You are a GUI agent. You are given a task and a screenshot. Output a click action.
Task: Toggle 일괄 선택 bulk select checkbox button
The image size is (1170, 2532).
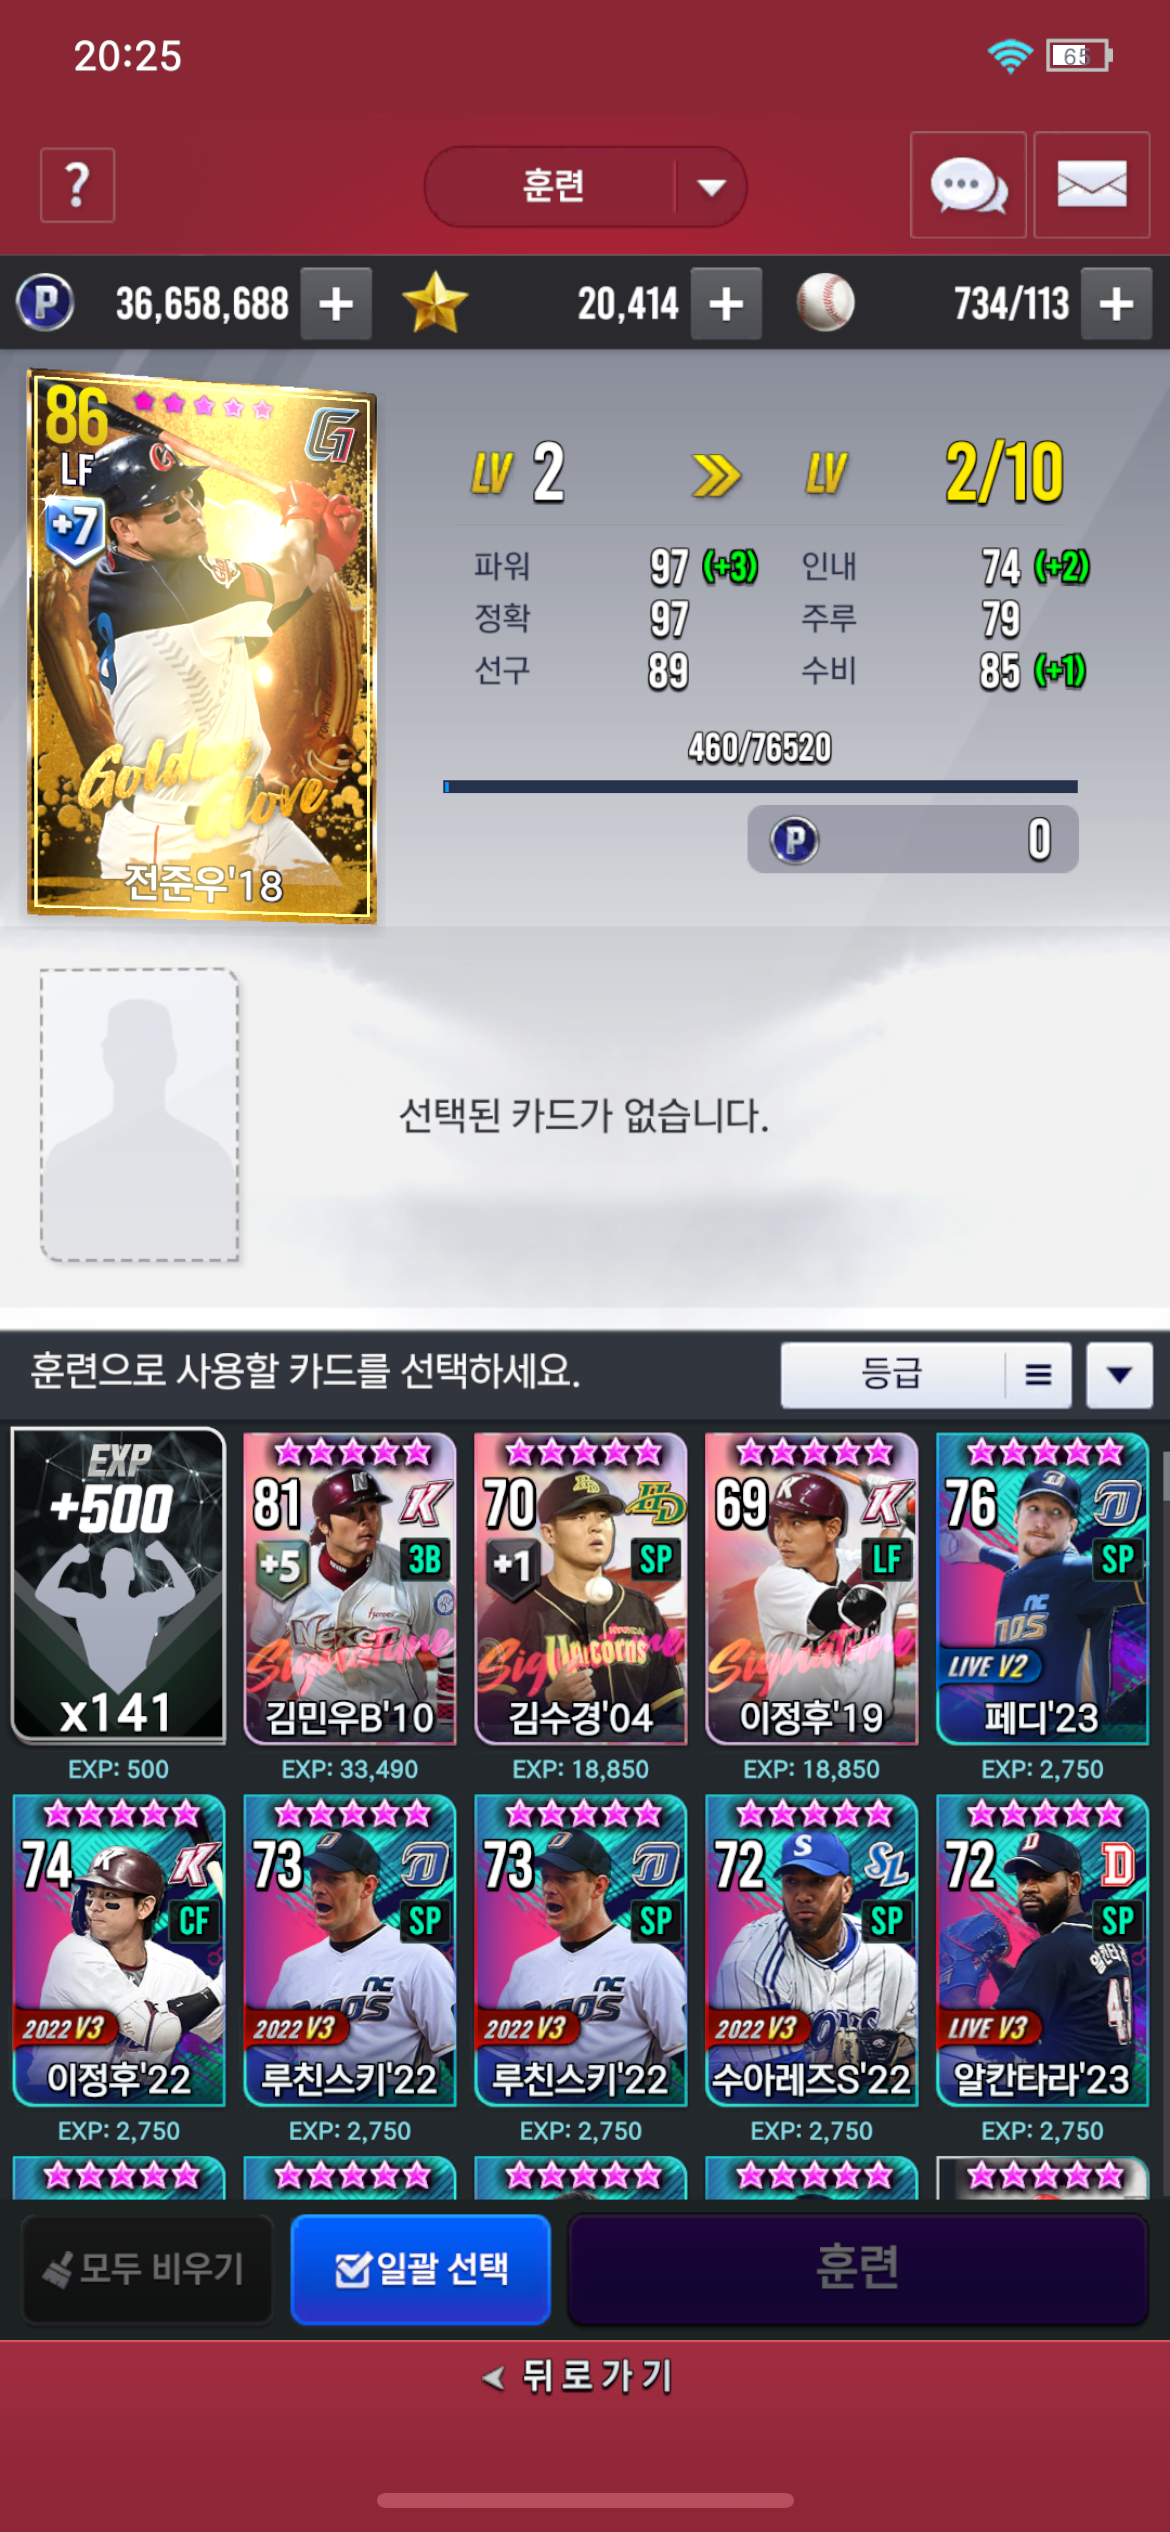421,2268
